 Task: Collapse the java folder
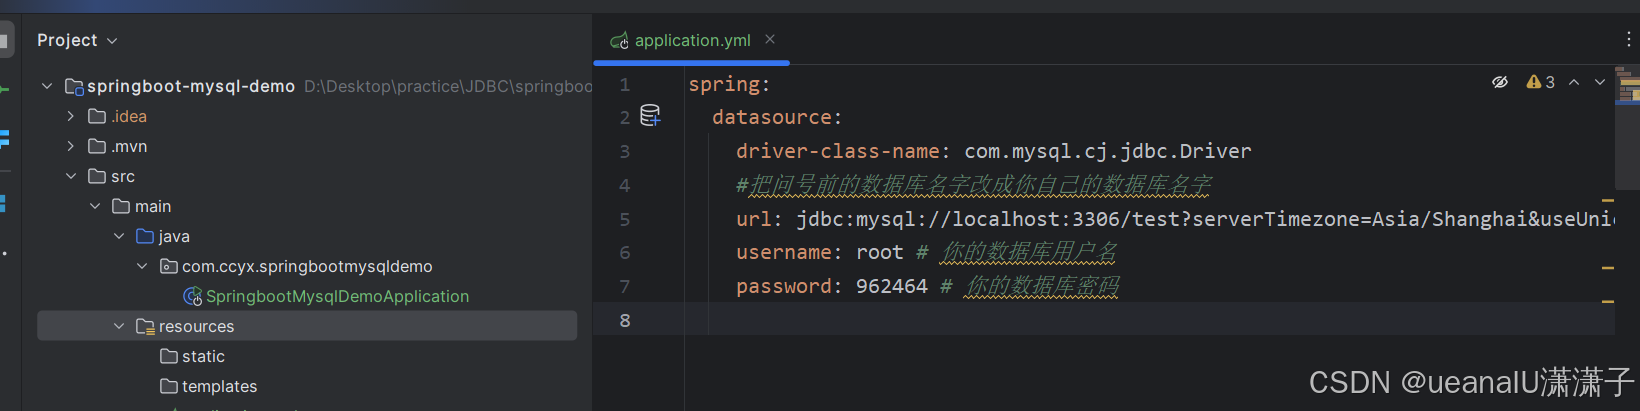(x=119, y=236)
